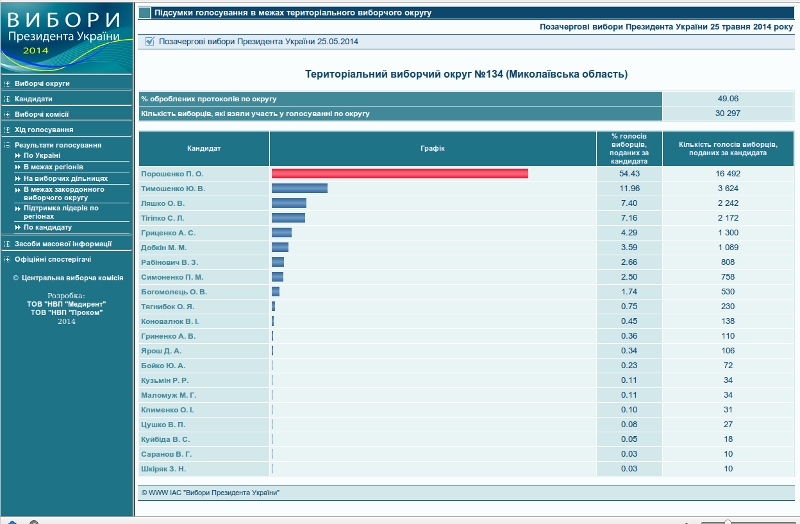Expand the Офіційні спостерігачі section
The height and width of the screenshot is (524, 800).
coord(7,259)
